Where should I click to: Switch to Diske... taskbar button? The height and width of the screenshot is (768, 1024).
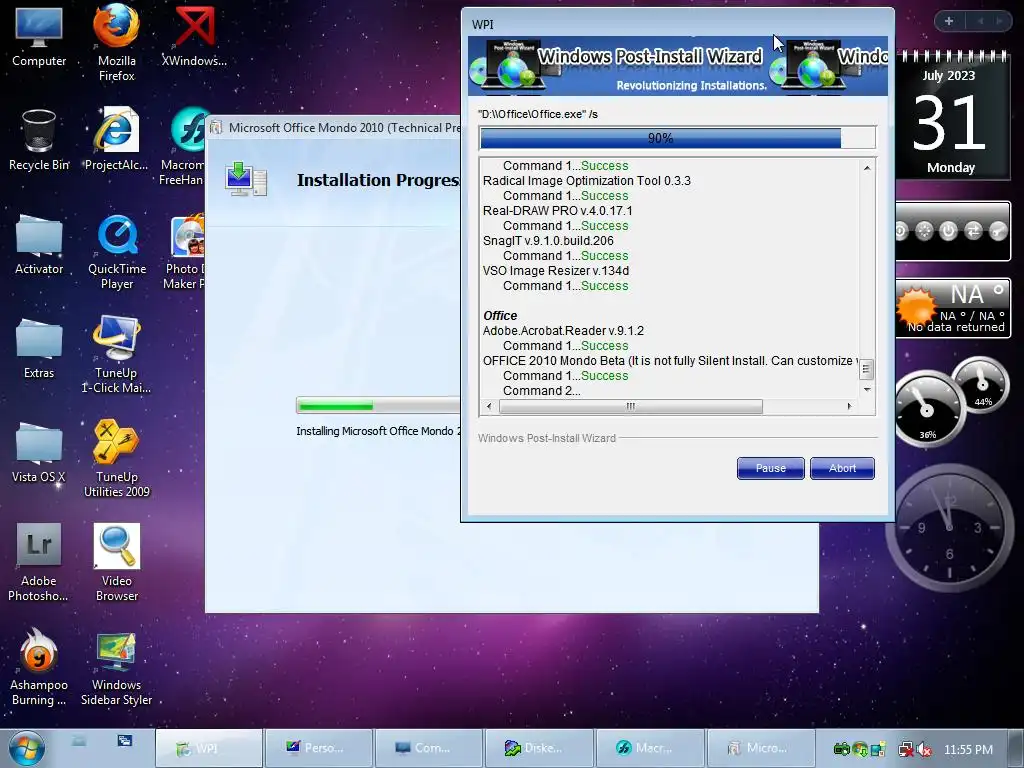pos(539,748)
